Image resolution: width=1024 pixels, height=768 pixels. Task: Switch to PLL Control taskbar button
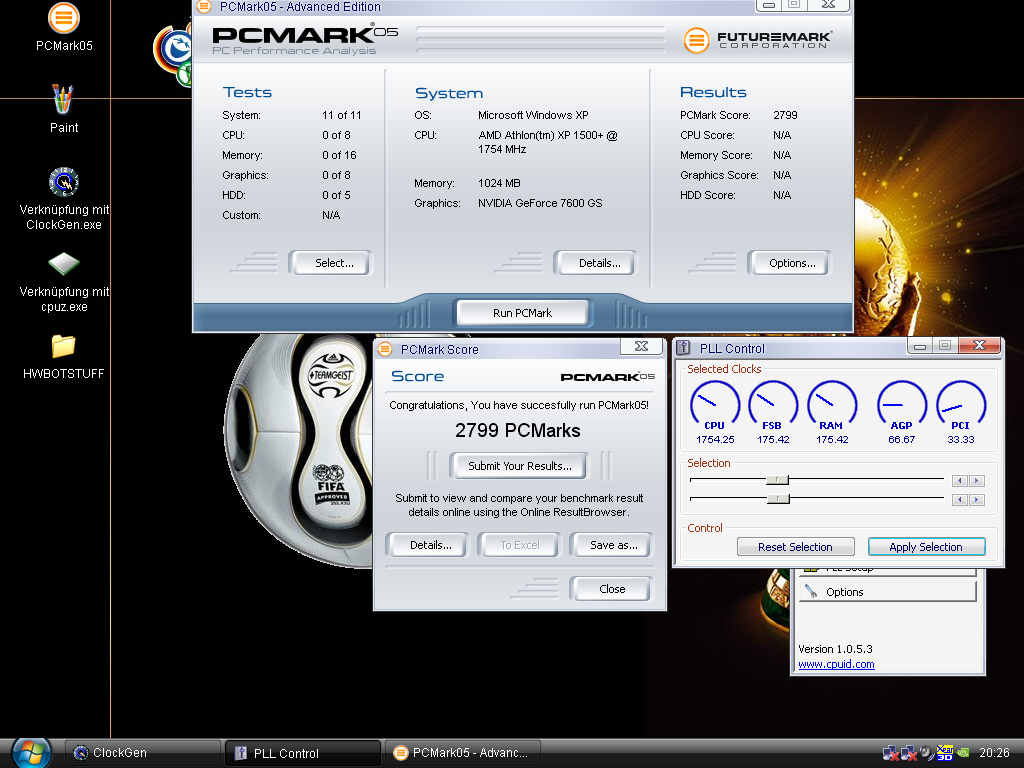[x=303, y=753]
